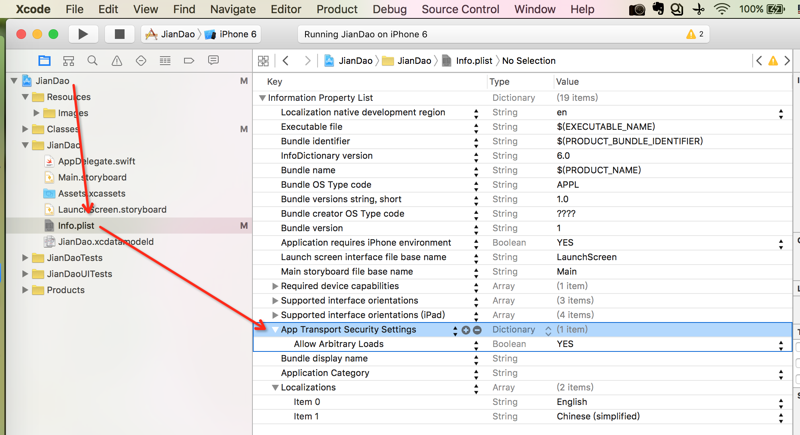Select JianDao.xcdatamodeld file
Image resolution: width=800 pixels, height=435 pixels.
coord(106,242)
